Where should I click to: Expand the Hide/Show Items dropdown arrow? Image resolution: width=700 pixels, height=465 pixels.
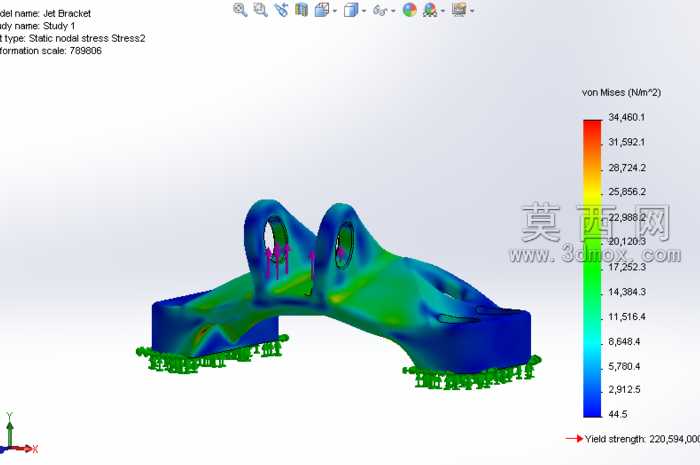(x=393, y=11)
